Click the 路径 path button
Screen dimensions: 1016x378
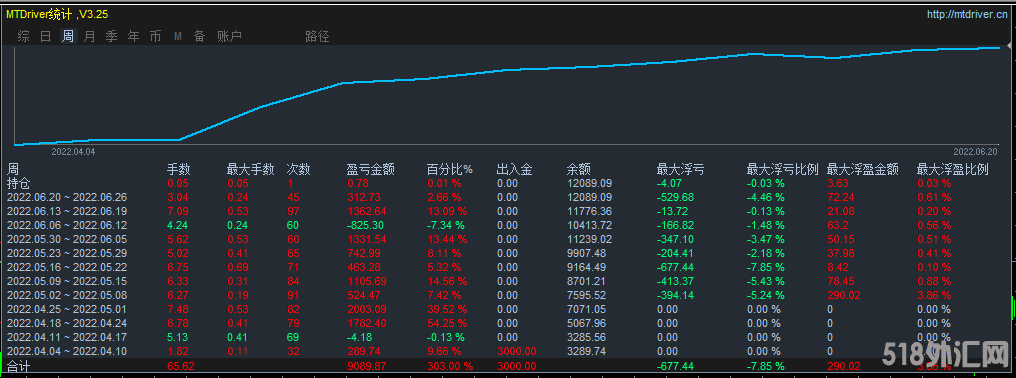tap(318, 36)
